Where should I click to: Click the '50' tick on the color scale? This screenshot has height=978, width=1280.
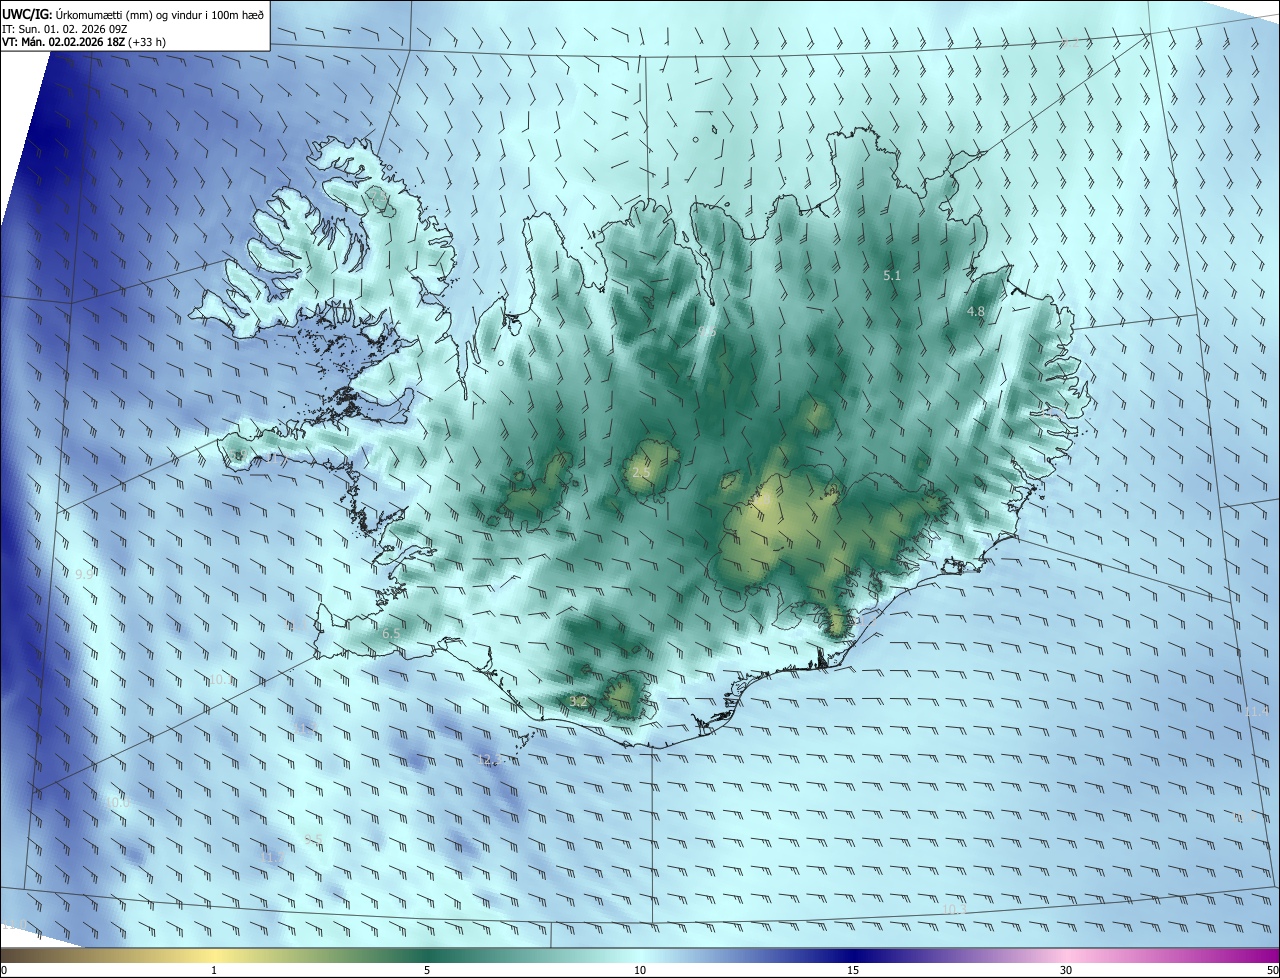(x=1272, y=971)
